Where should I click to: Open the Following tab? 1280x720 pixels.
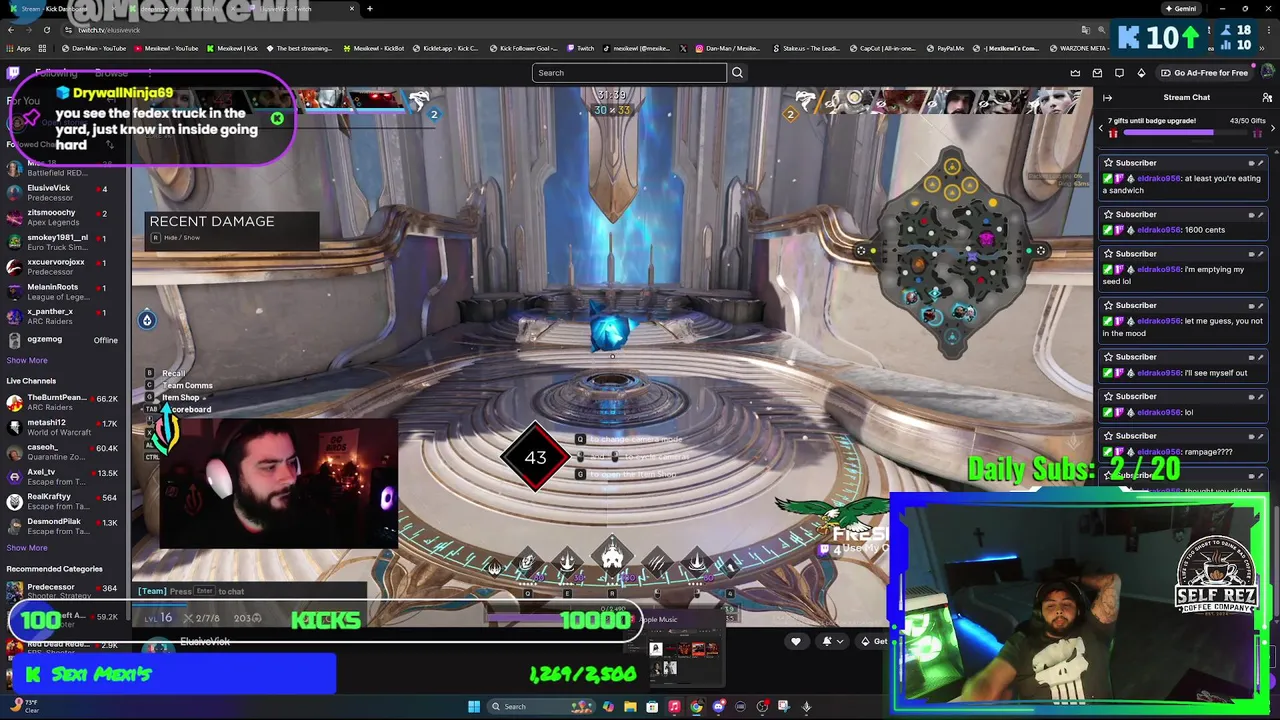coord(56,73)
